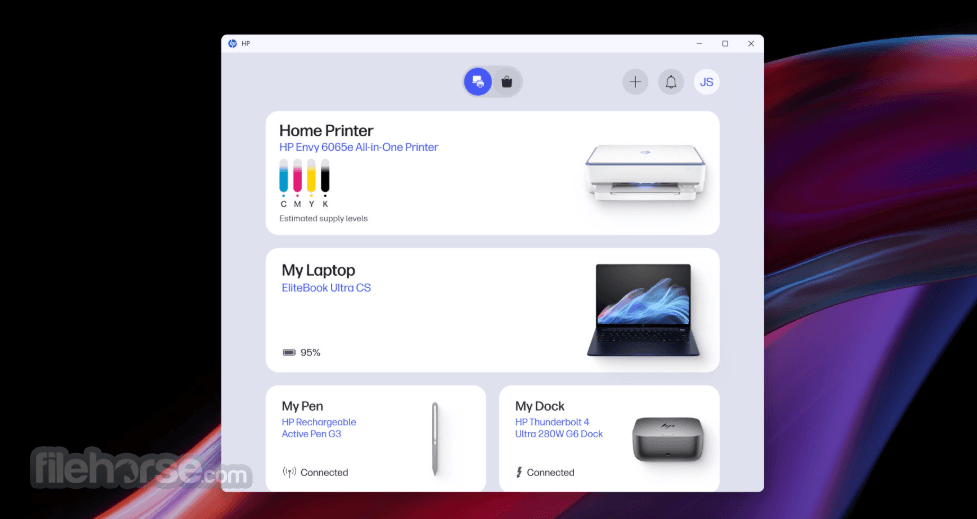This screenshot has height=519, width=977.
Task: Click the black ink level bar
Action: 325,176
